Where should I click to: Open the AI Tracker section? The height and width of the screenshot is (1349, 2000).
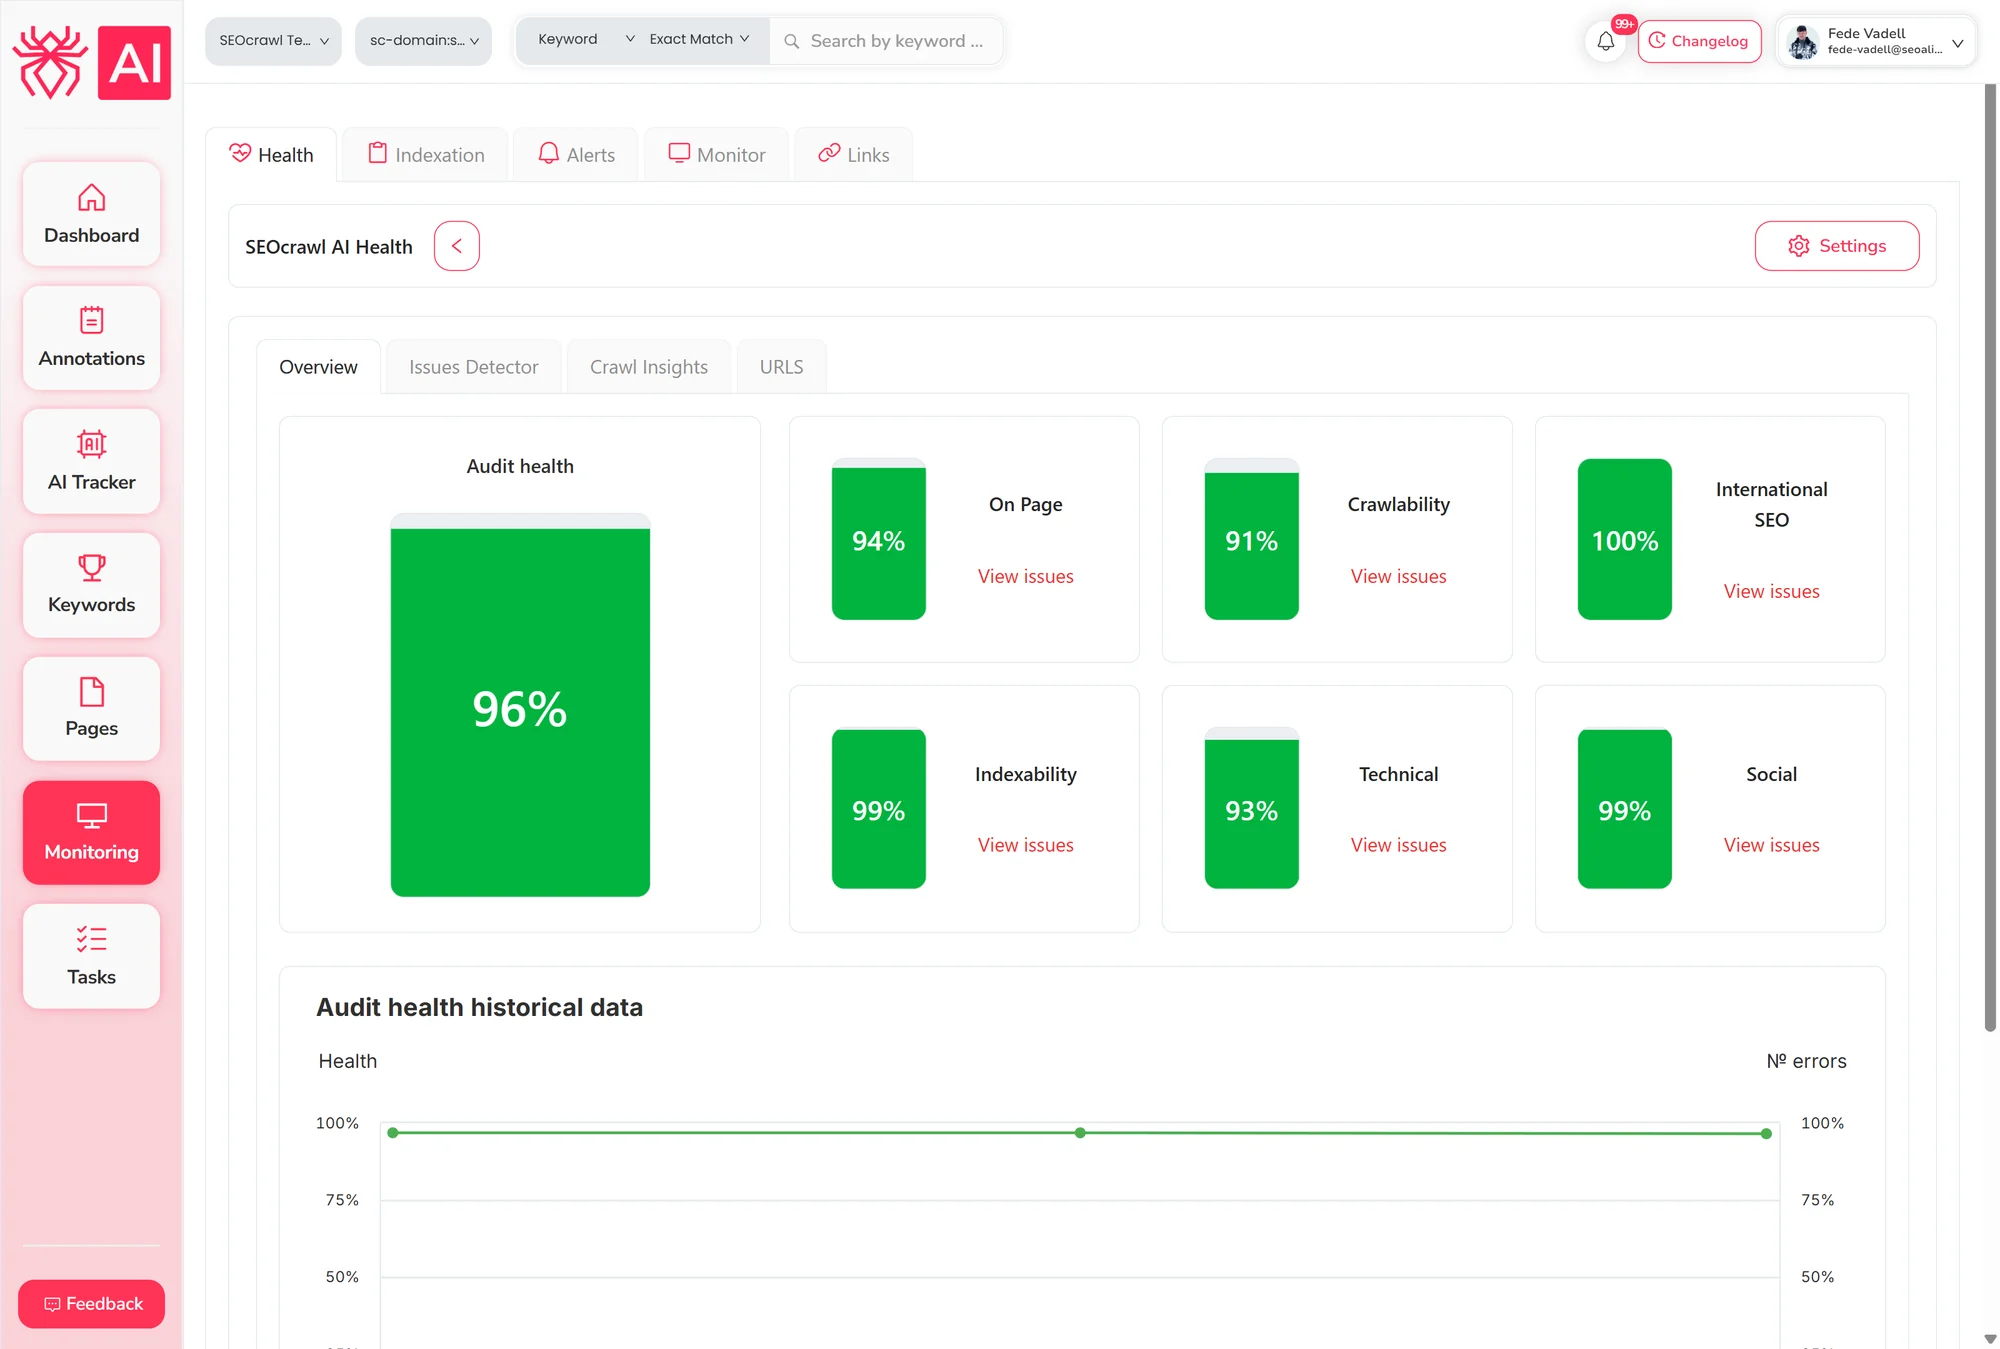[x=91, y=461]
